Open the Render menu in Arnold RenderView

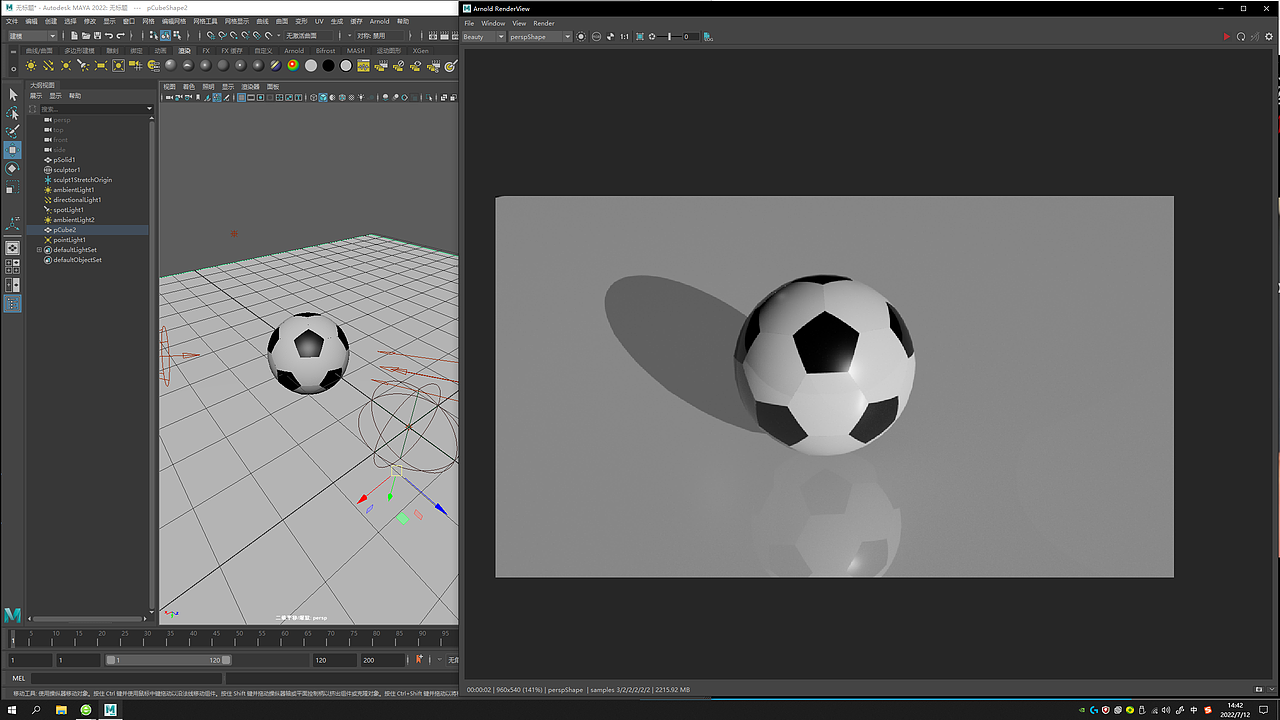click(x=544, y=23)
